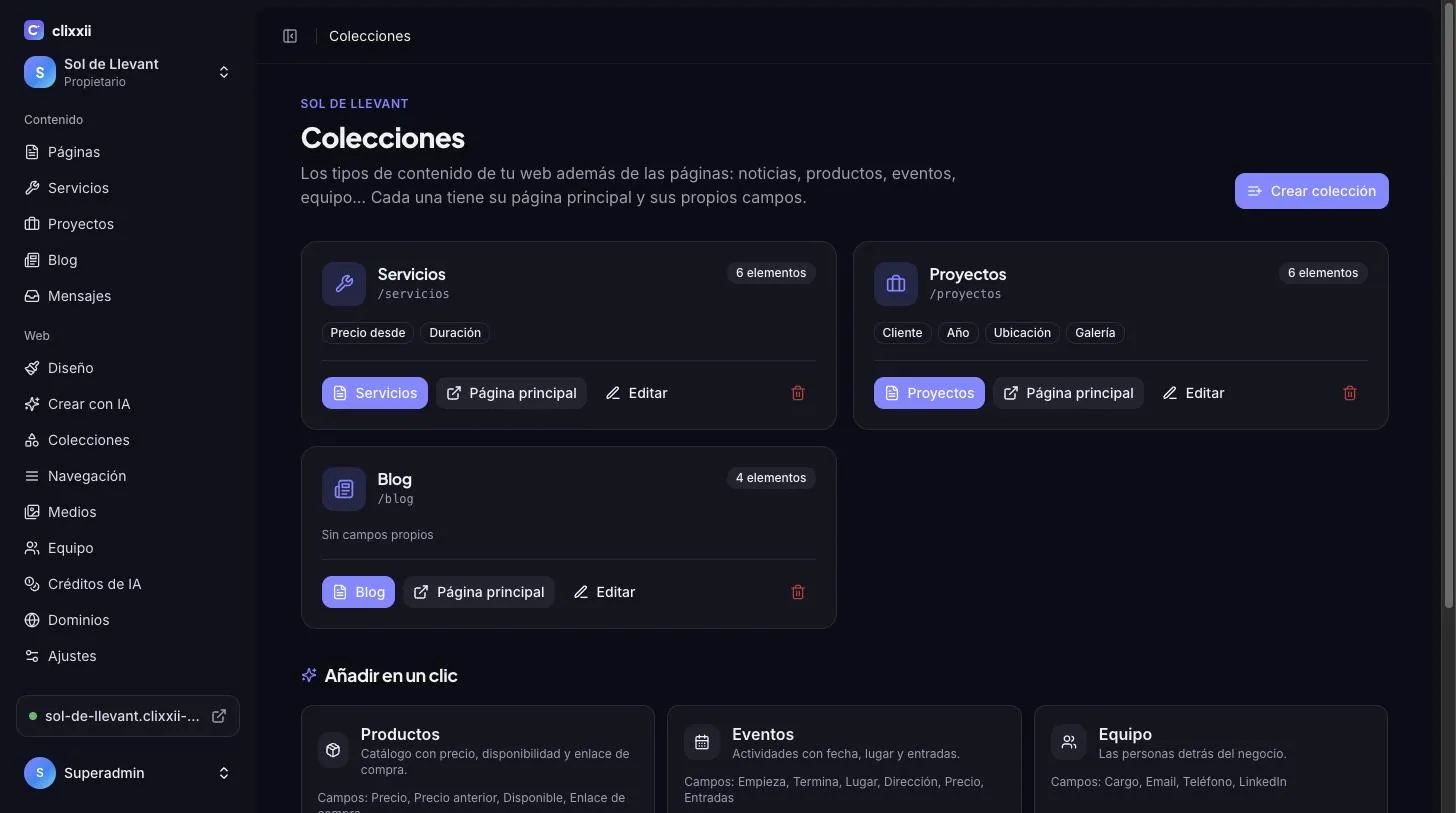The height and width of the screenshot is (813, 1456).
Task: Open Página principal of the Servicios collection
Action: 511,393
